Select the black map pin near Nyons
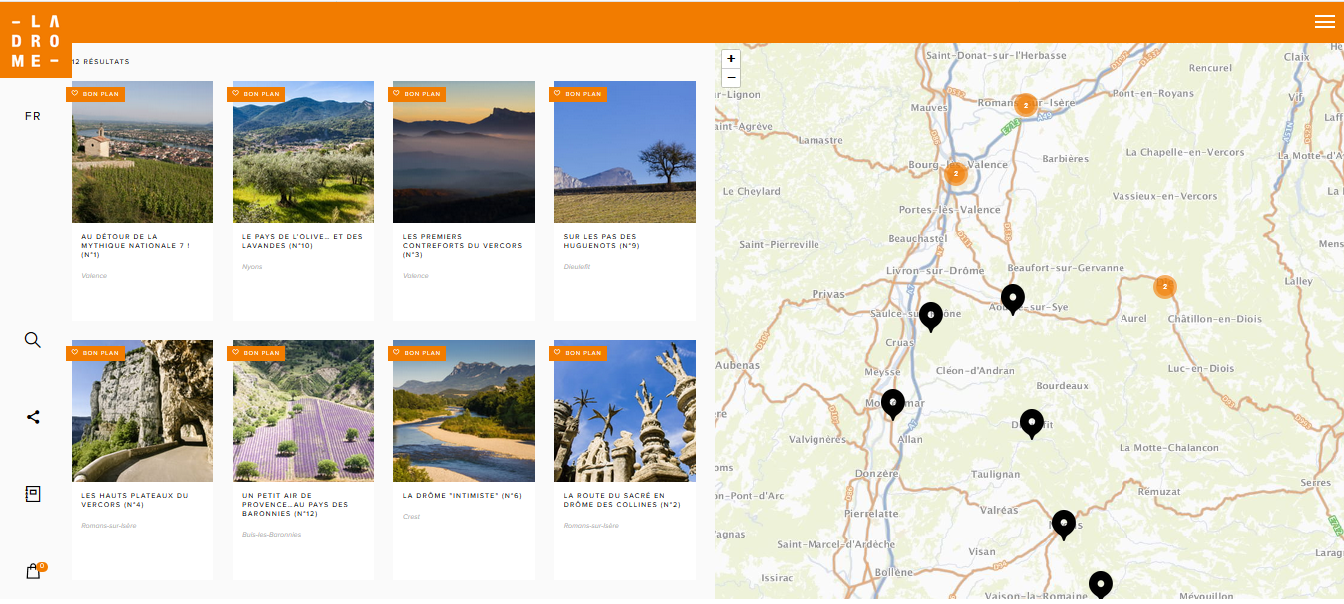The width and height of the screenshot is (1344, 604). click(1064, 525)
